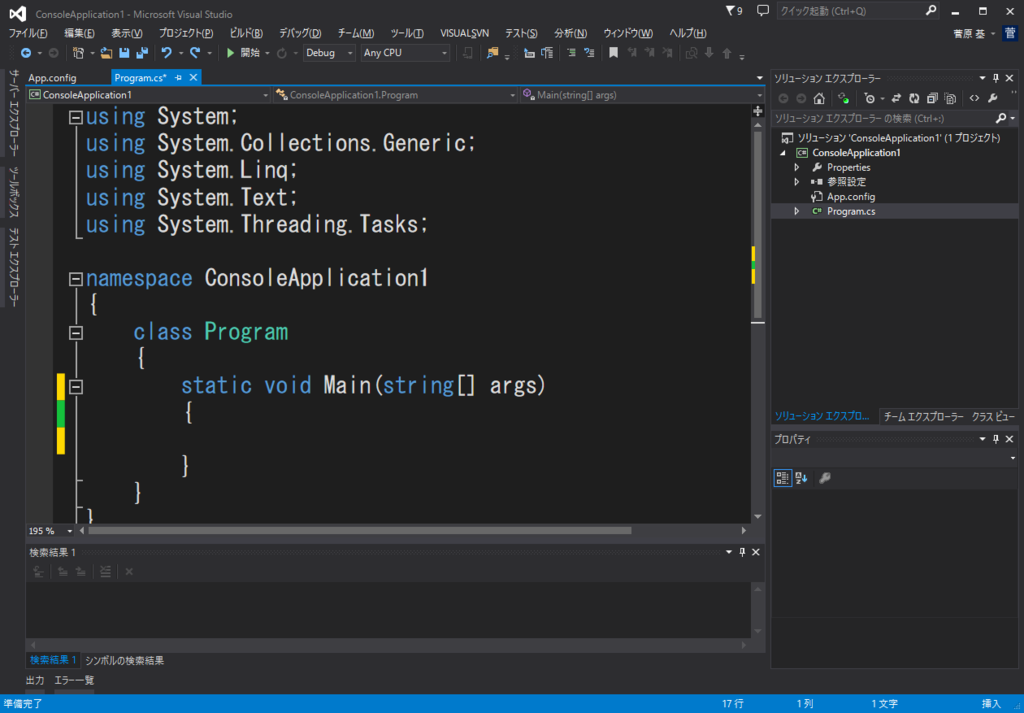Collapse the class Program outlining block
The height and width of the screenshot is (713, 1024).
coord(76,333)
